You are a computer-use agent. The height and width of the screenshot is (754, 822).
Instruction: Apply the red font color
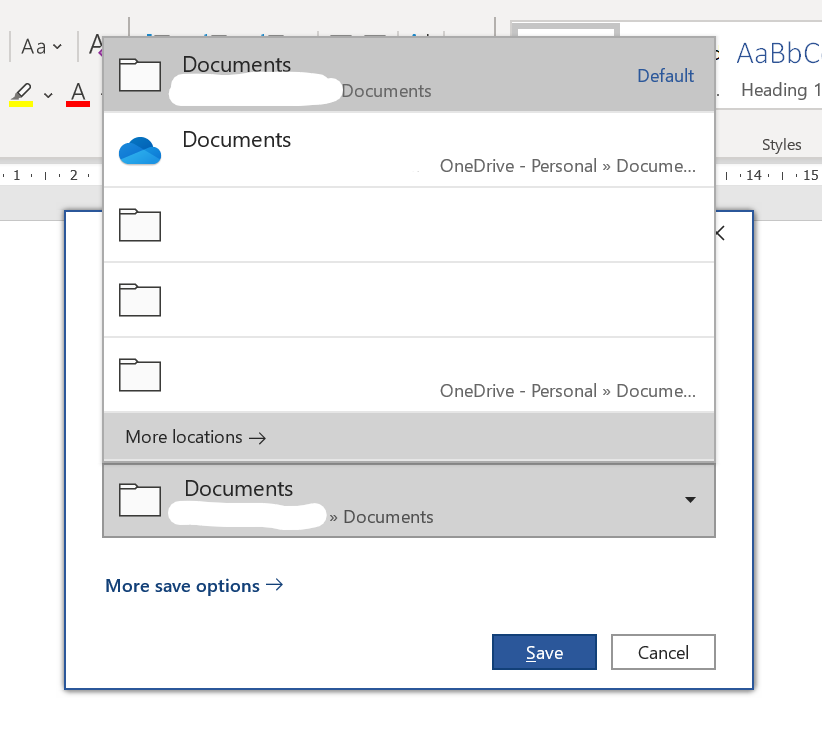[x=78, y=94]
